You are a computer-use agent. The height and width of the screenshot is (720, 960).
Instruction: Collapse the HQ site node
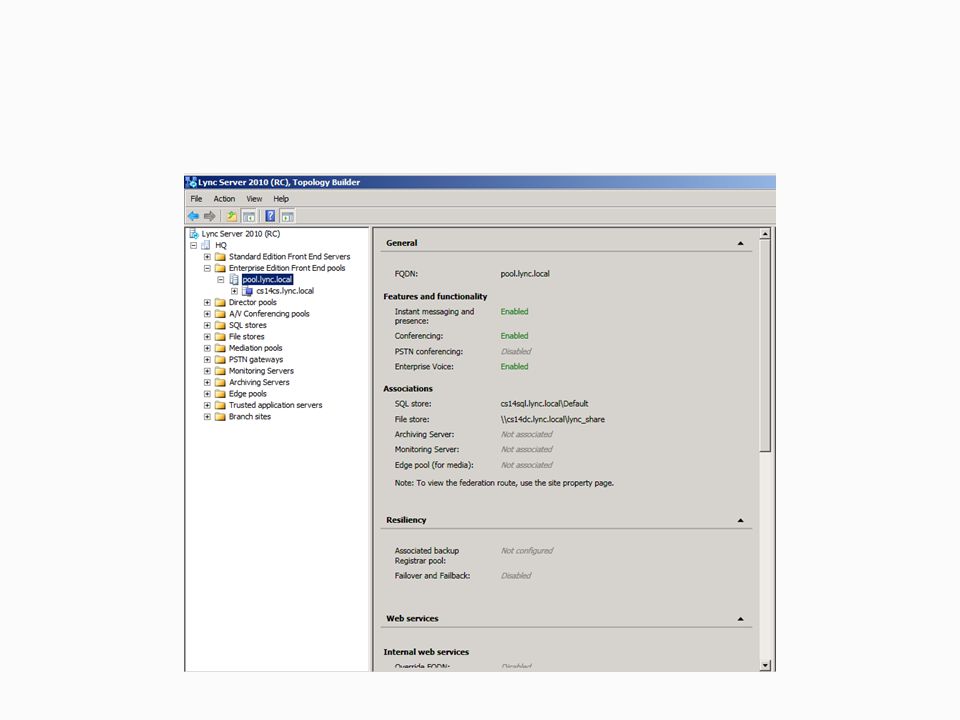pos(193,245)
